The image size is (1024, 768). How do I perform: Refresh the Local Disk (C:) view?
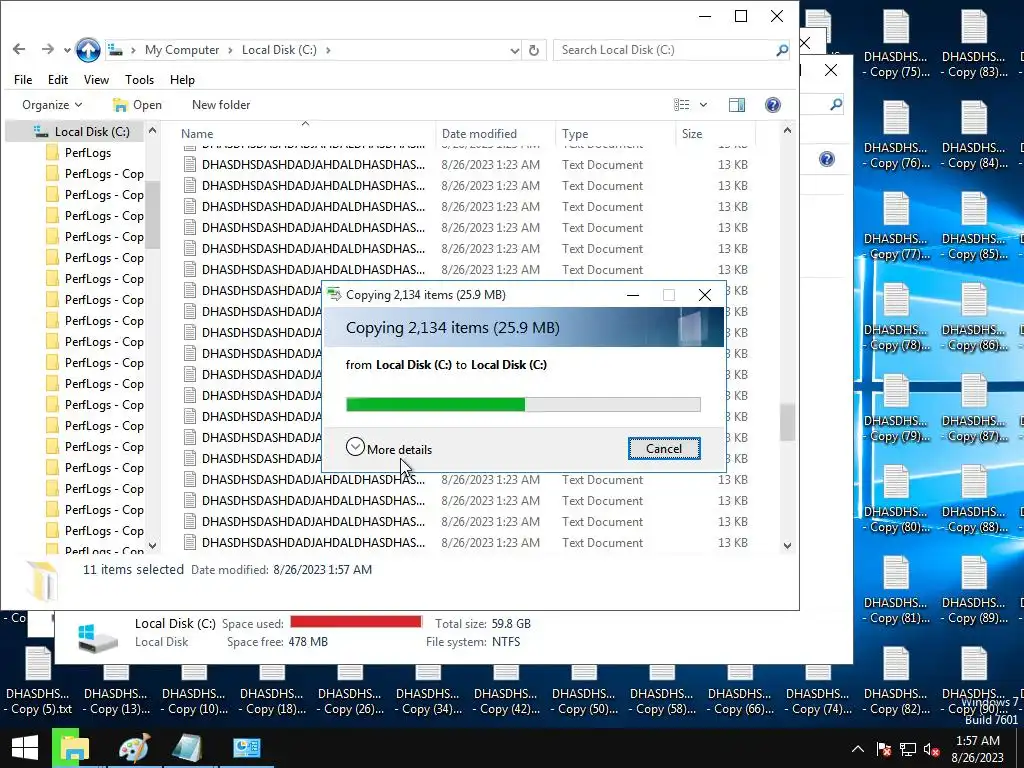pos(534,50)
